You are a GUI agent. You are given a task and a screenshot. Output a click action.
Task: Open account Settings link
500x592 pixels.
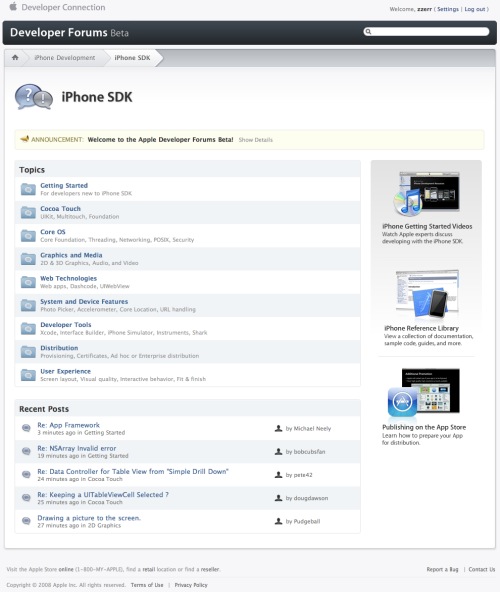click(448, 9)
